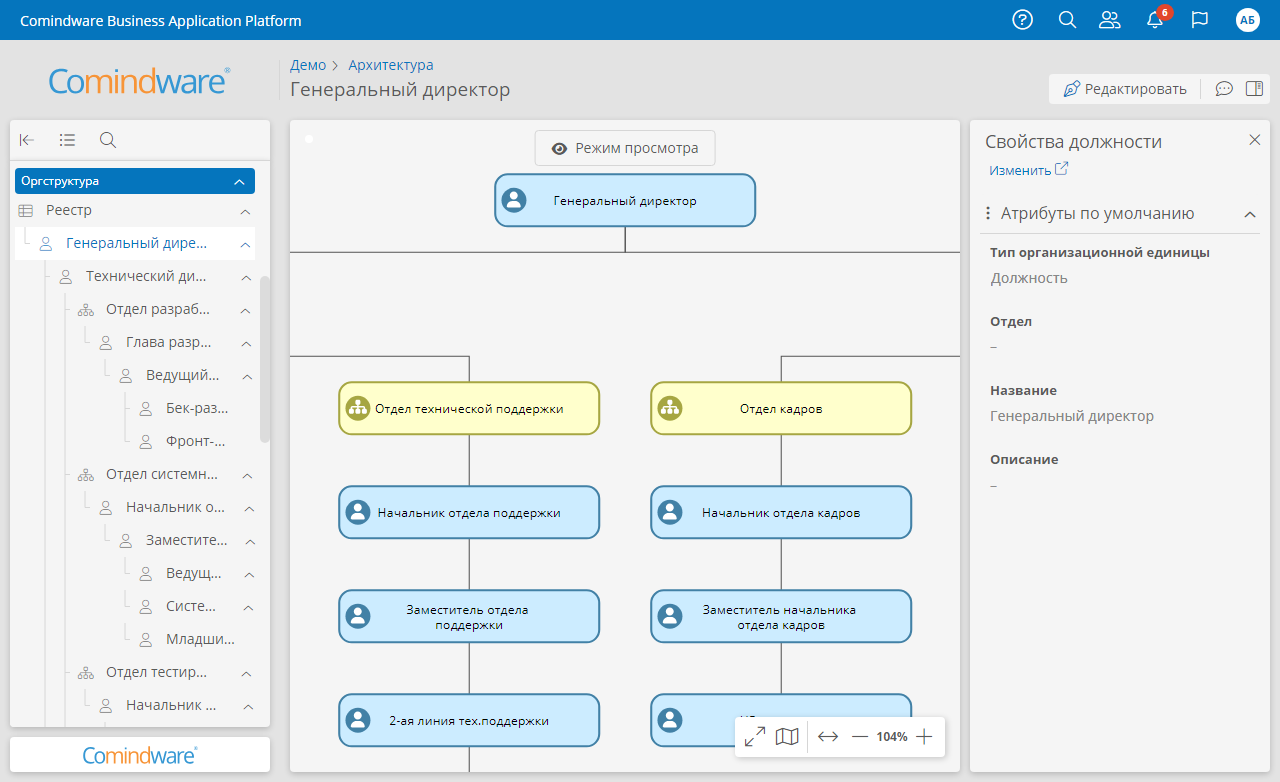
Task: Click the Comindware logo below the tree
Action: tap(140, 755)
